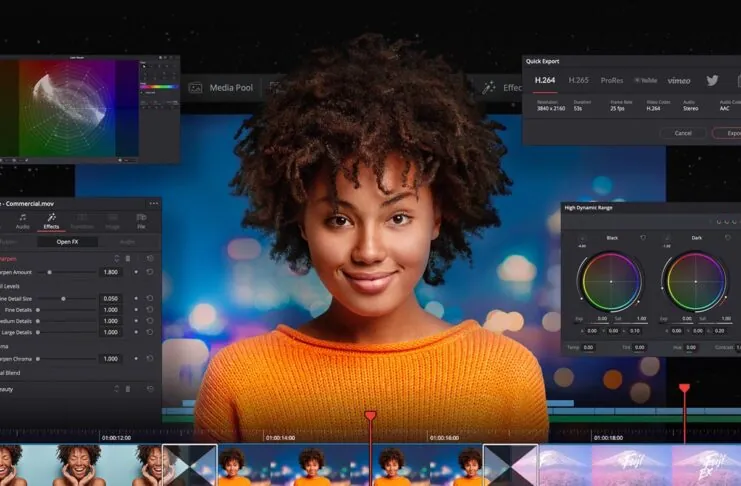
Task: Select the Fuji mountain clip on timeline
Action: pos(639,465)
